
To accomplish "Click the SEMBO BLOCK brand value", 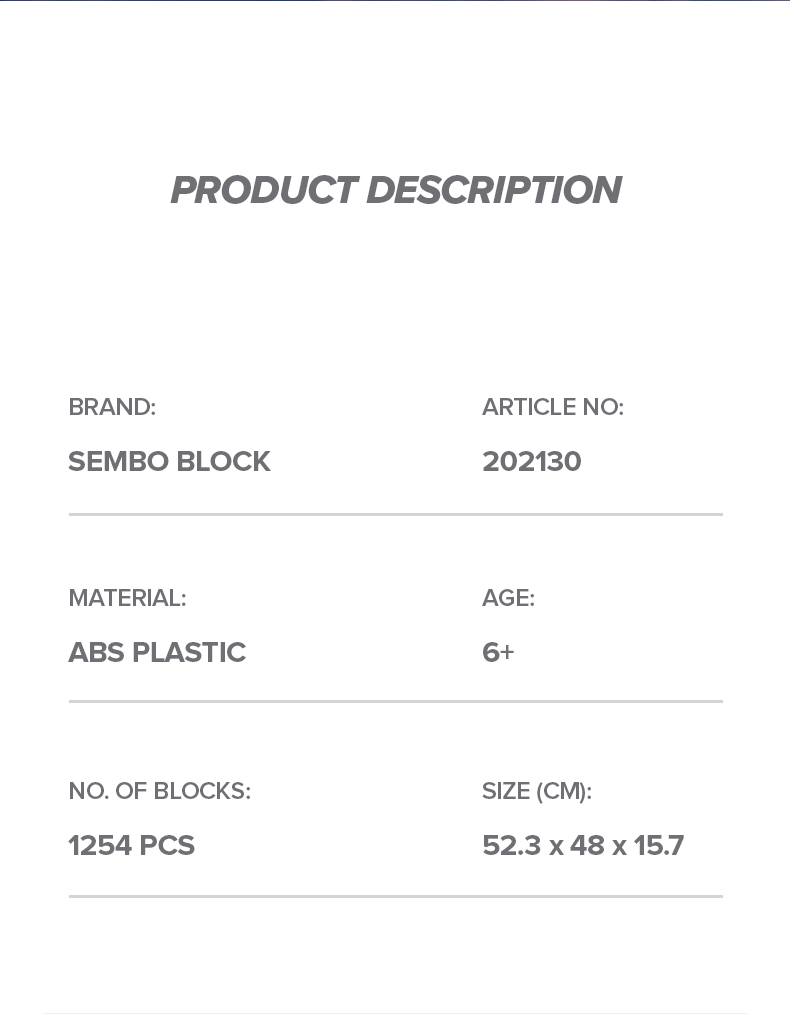I will pos(169,461).
